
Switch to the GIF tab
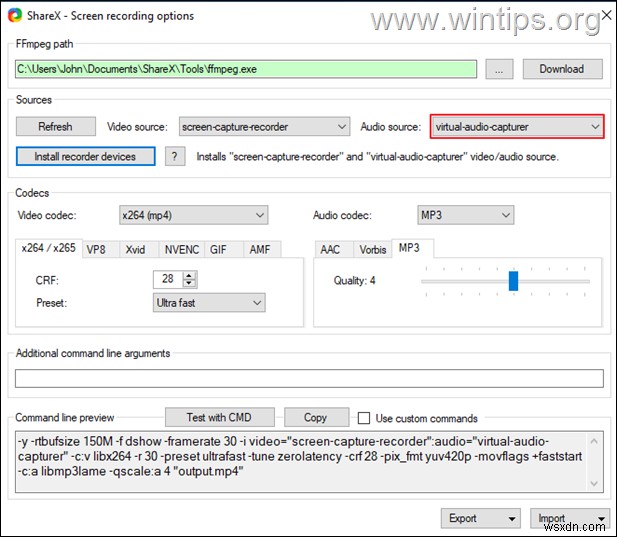point(224,249)
